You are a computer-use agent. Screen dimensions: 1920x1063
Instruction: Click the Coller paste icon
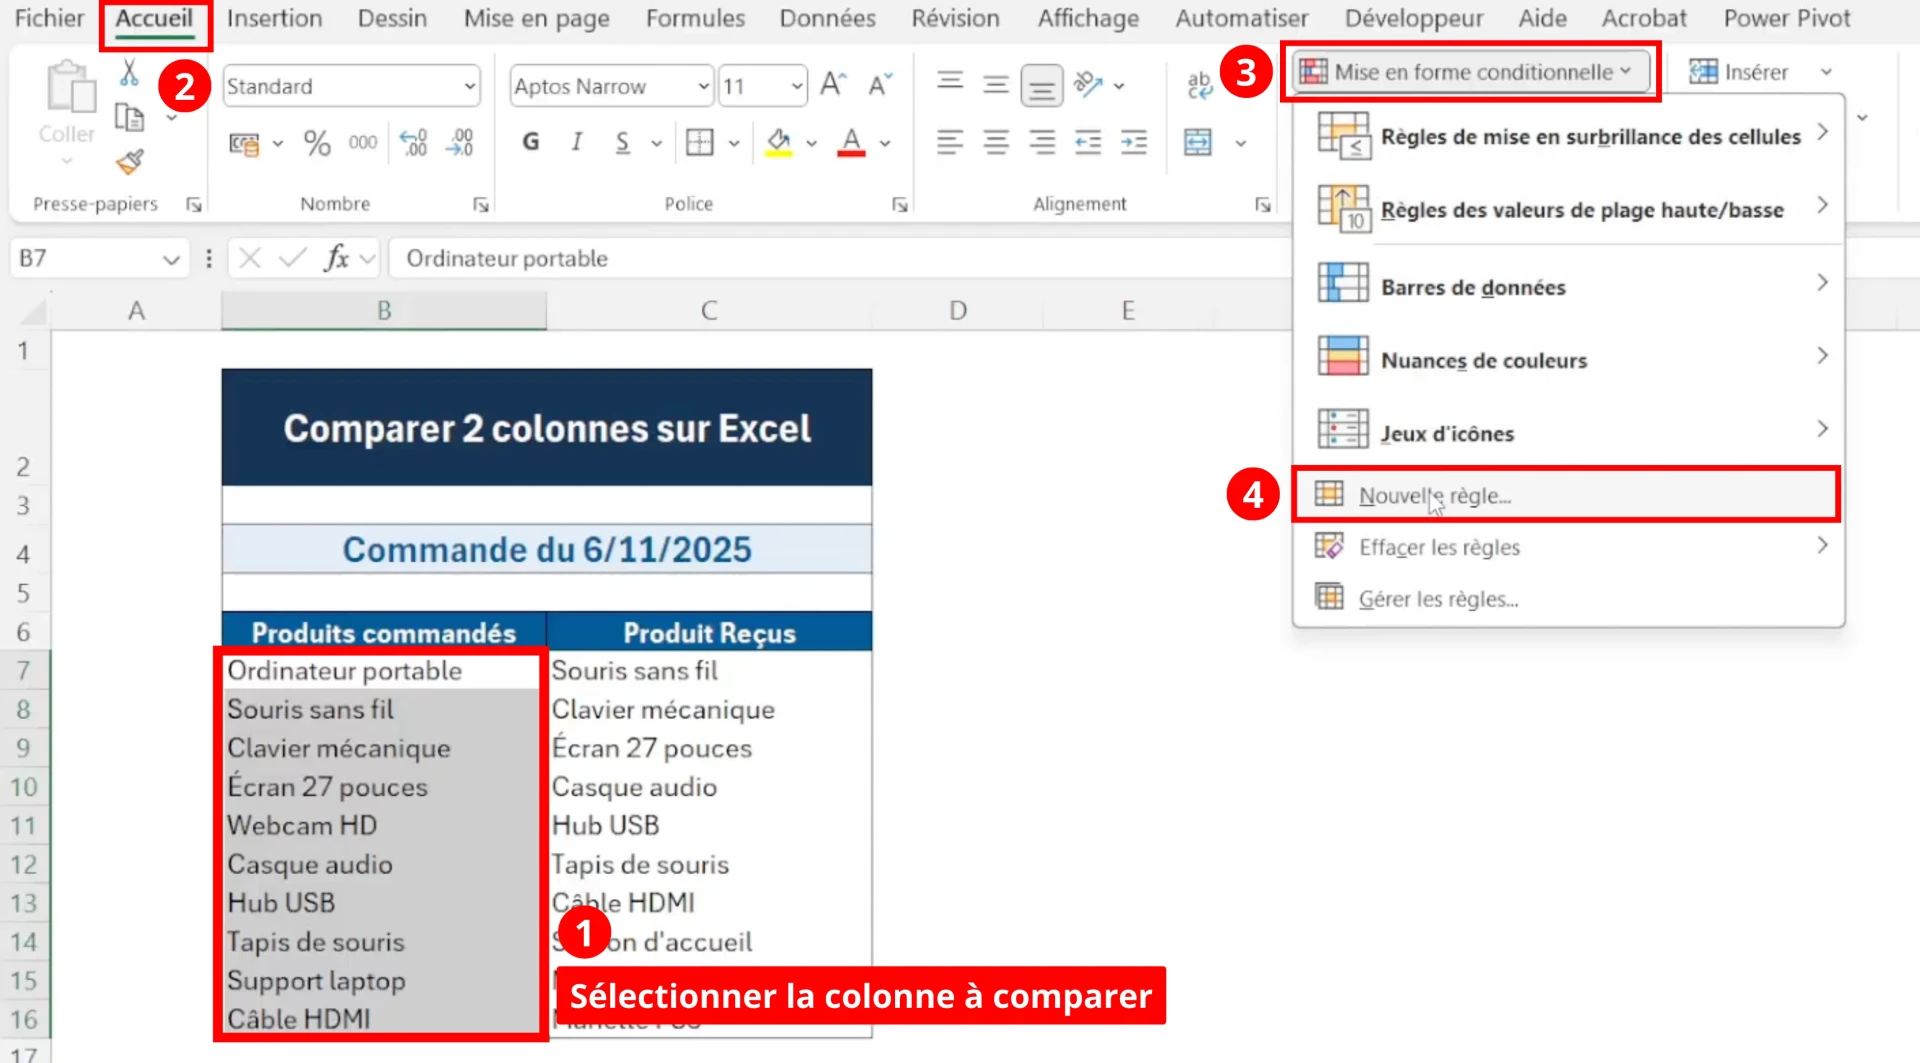(x=69, y=86)
